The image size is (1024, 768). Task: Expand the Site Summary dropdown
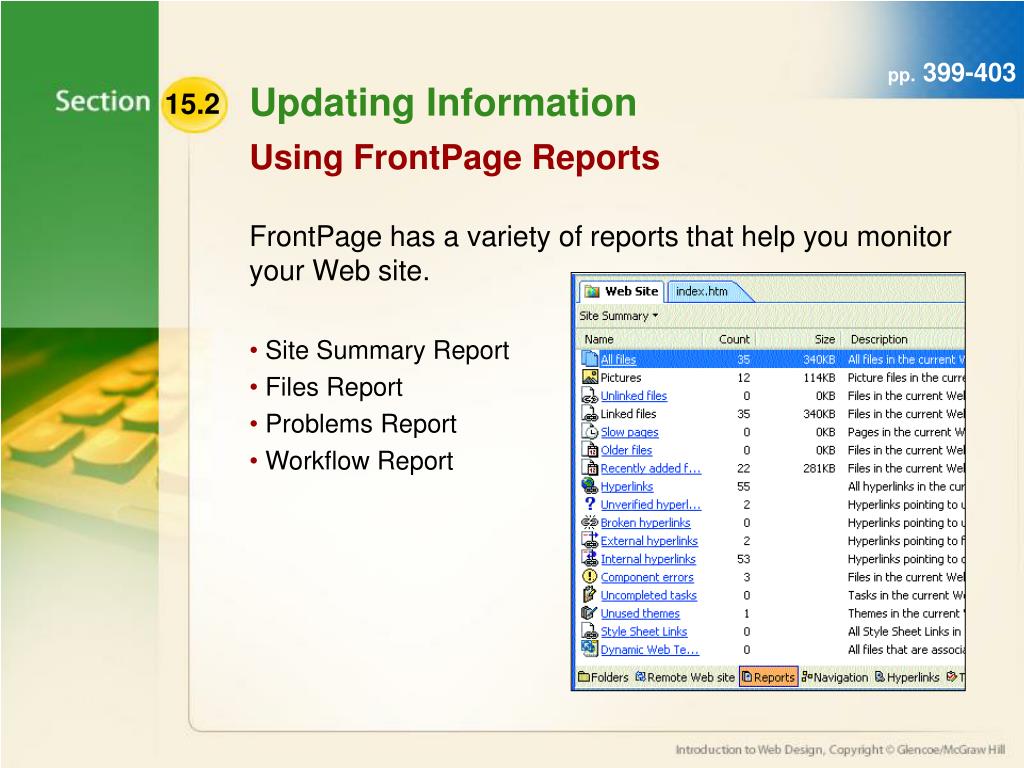[x=618, y=316]
